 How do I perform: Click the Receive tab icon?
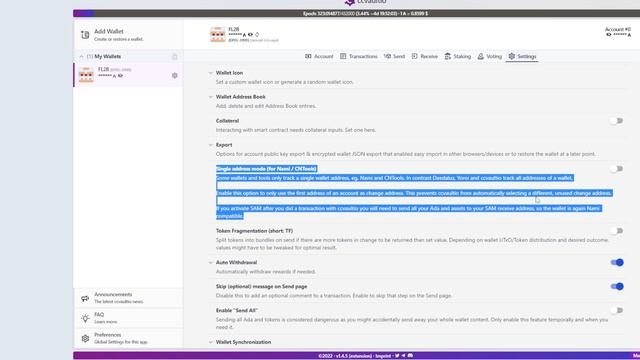tap(414, 56)
